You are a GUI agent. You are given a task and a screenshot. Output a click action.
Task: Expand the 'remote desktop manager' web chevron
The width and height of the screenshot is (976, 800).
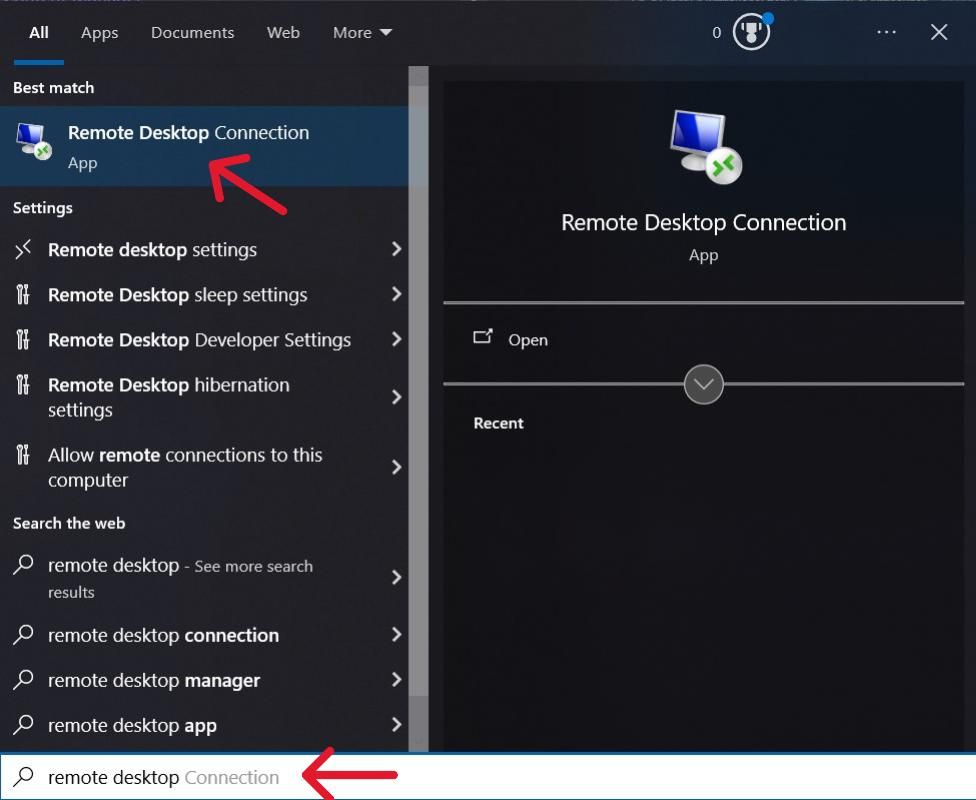(x=396, y=679)
